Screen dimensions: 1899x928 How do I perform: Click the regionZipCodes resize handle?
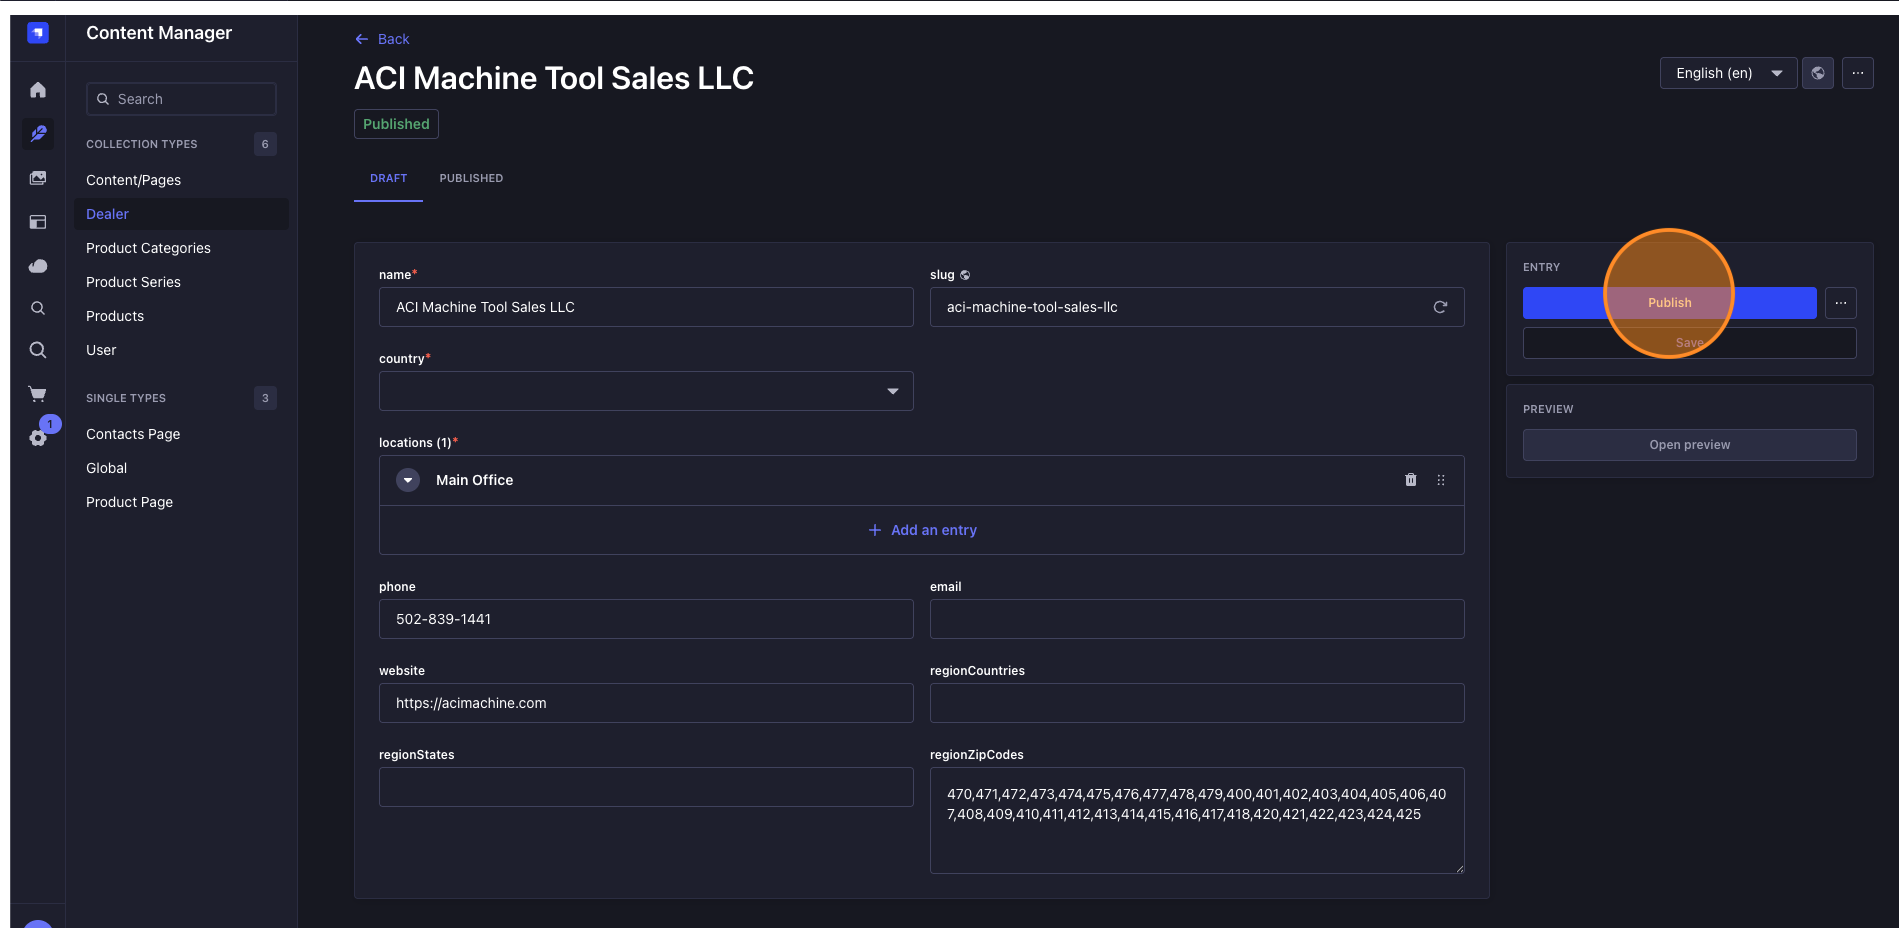(1459, 868)
